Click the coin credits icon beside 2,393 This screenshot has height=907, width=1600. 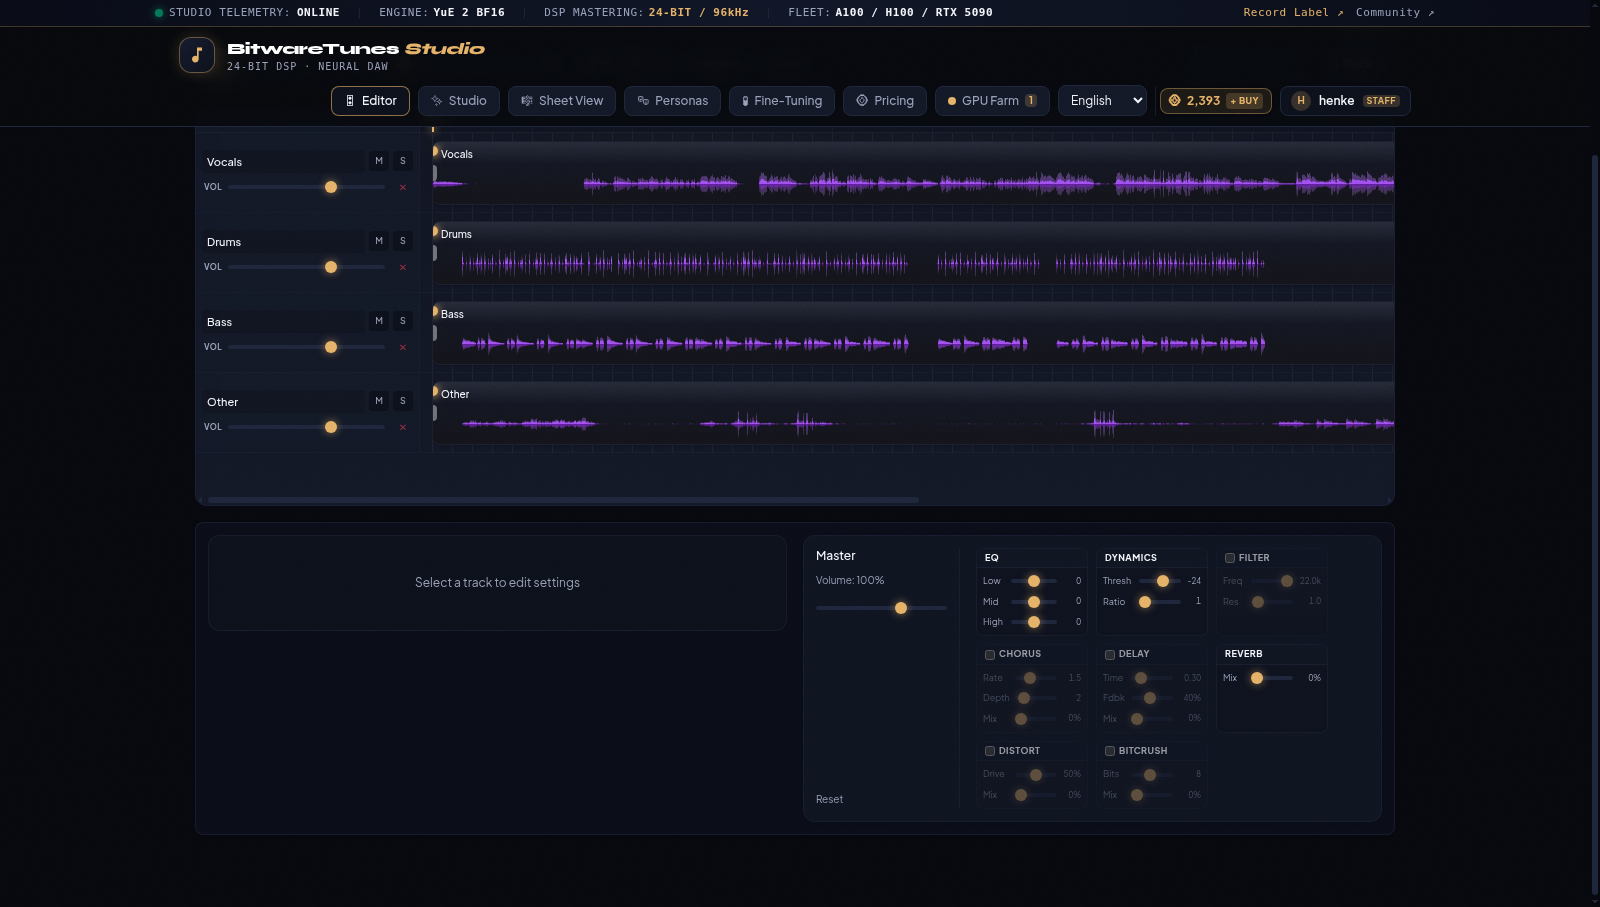coord(1175,100)
